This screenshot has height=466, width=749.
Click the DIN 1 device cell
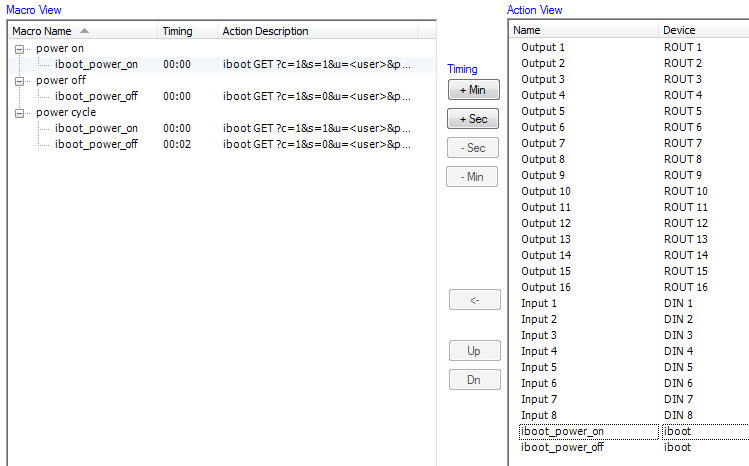point(678,303)
